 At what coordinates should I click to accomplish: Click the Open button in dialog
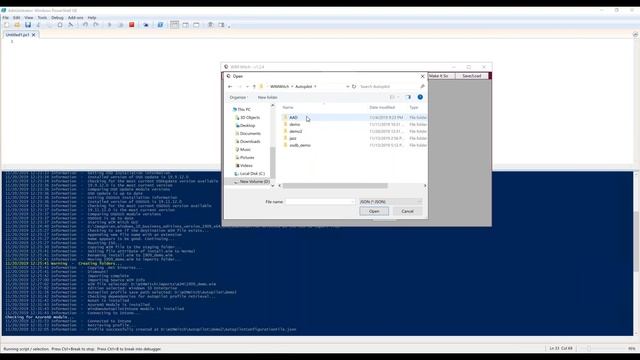374,211
